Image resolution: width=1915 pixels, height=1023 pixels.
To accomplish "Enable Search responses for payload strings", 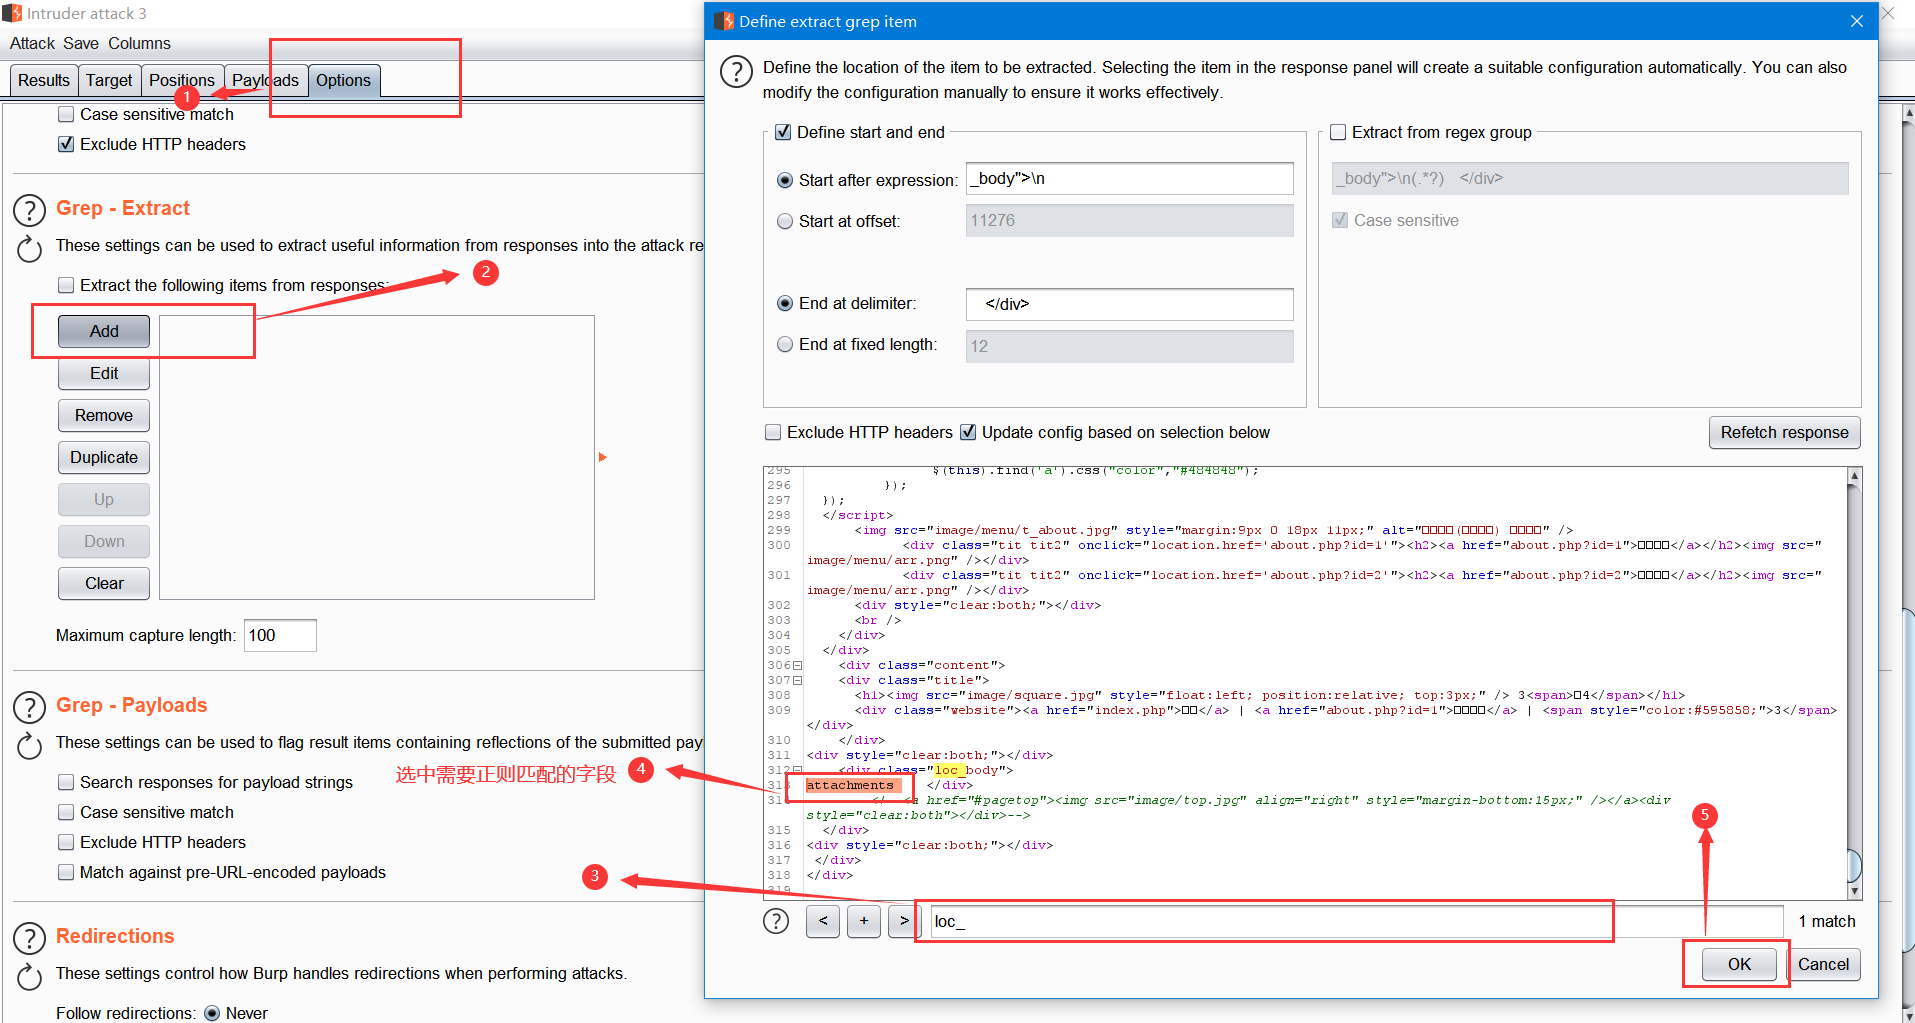I will [x=66, y=782].
